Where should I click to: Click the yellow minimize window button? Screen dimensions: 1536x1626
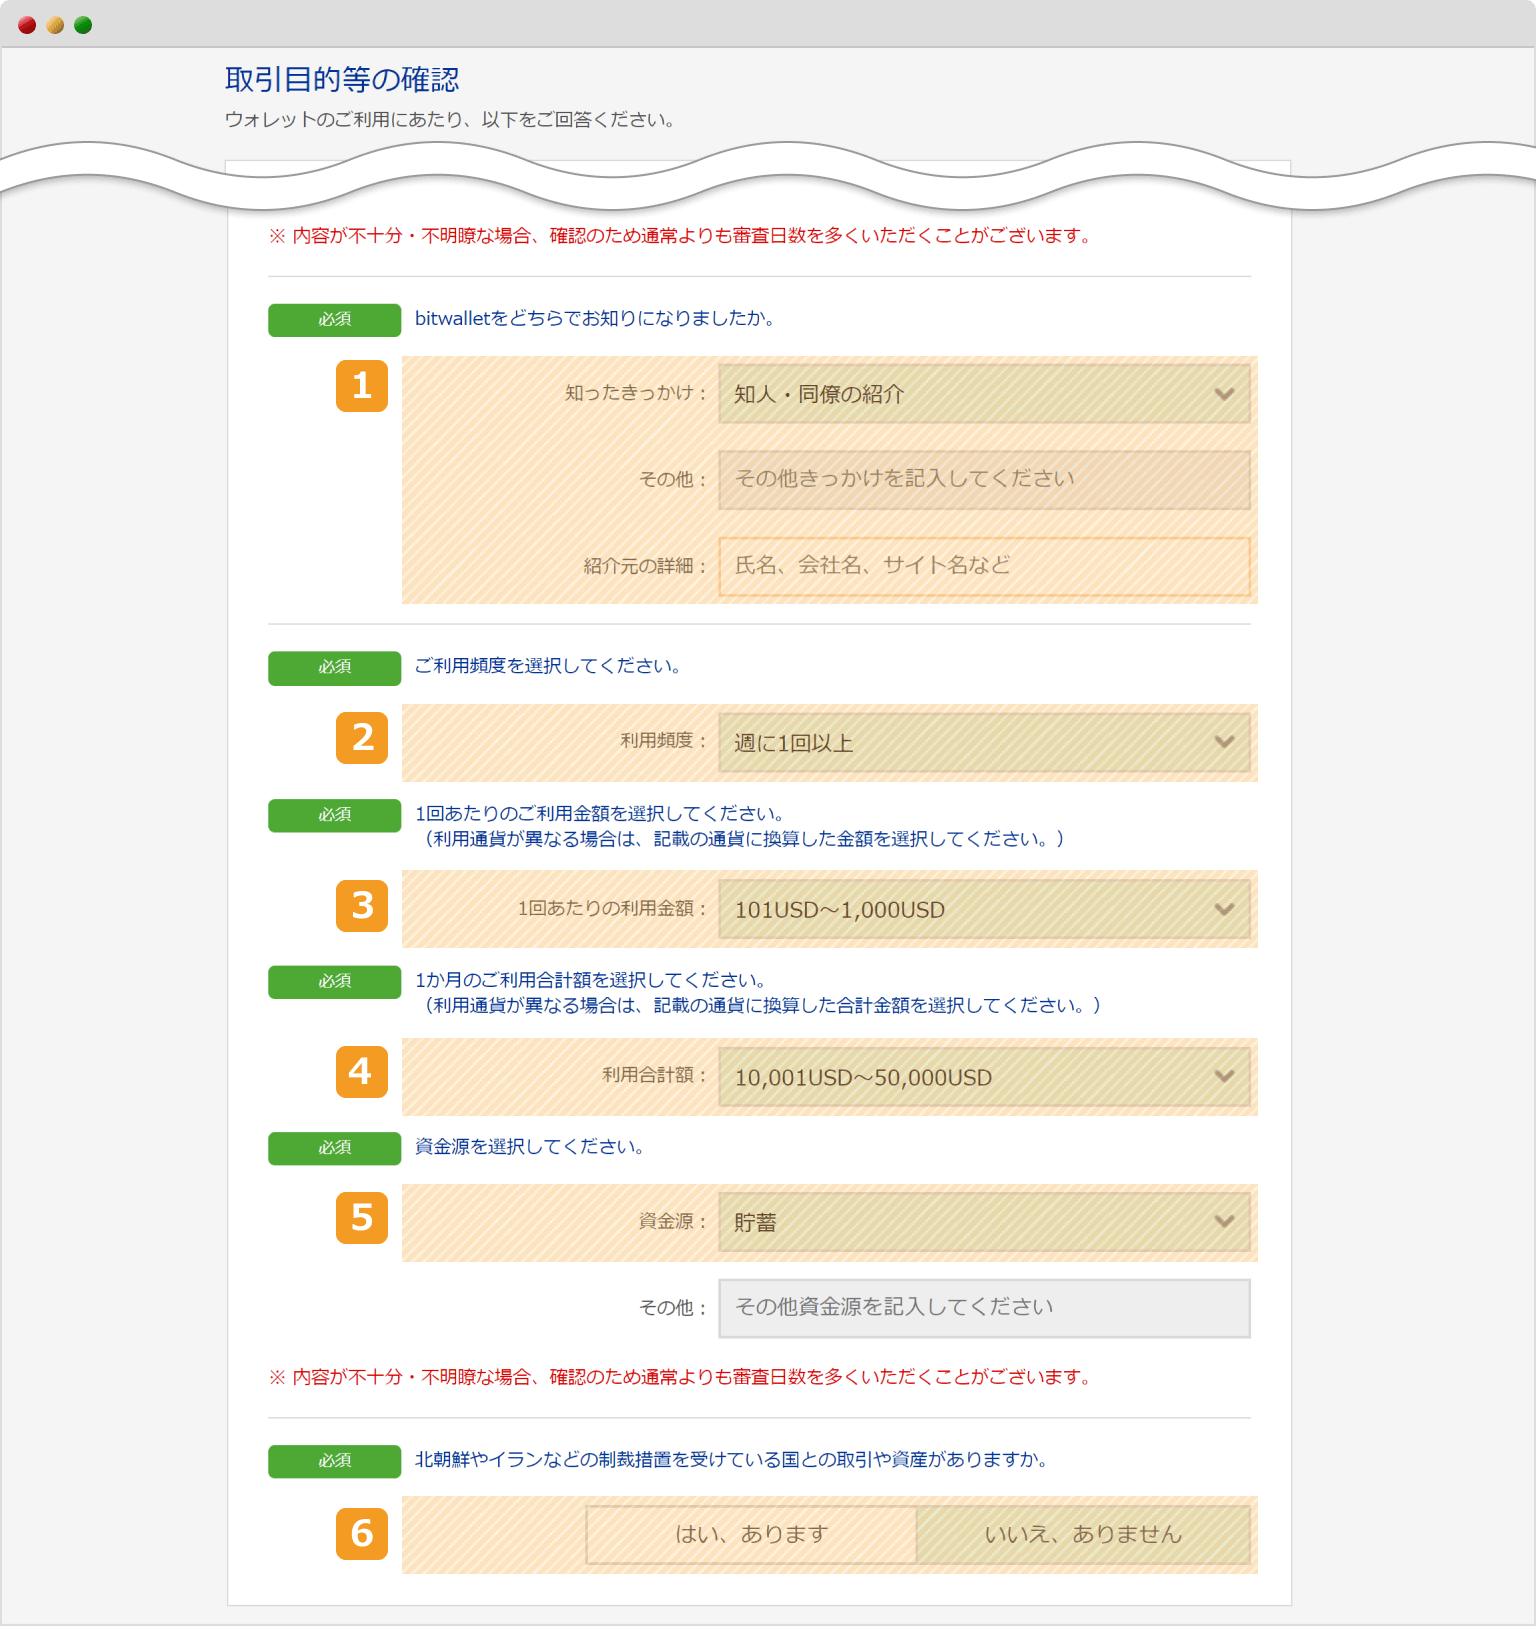[x=55, y=25]
